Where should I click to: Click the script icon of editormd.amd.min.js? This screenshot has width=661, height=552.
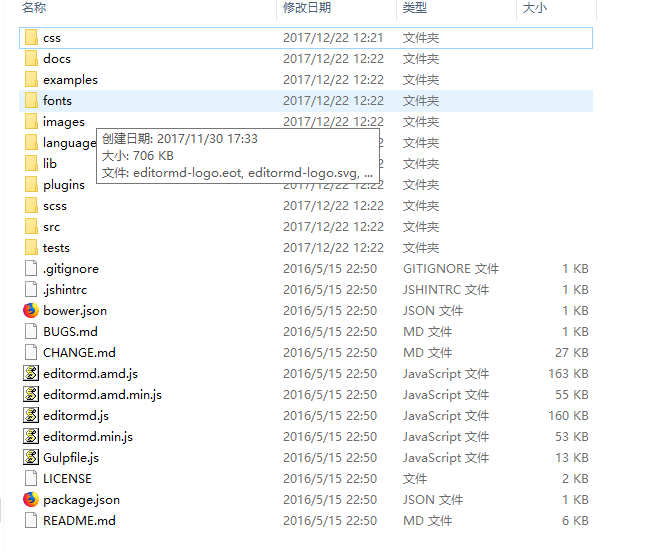(31, 395)
